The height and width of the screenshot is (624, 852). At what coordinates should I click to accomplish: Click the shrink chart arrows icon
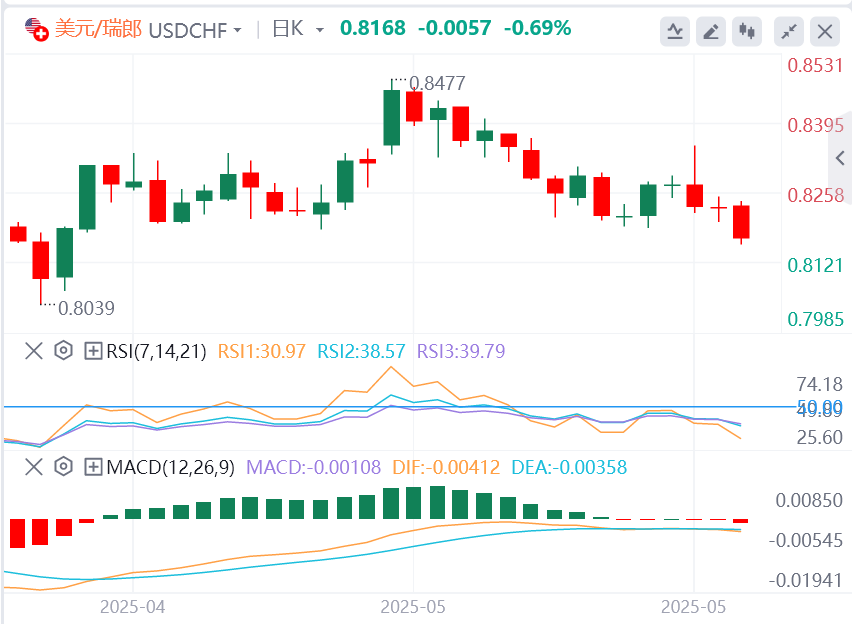(790, 31)
